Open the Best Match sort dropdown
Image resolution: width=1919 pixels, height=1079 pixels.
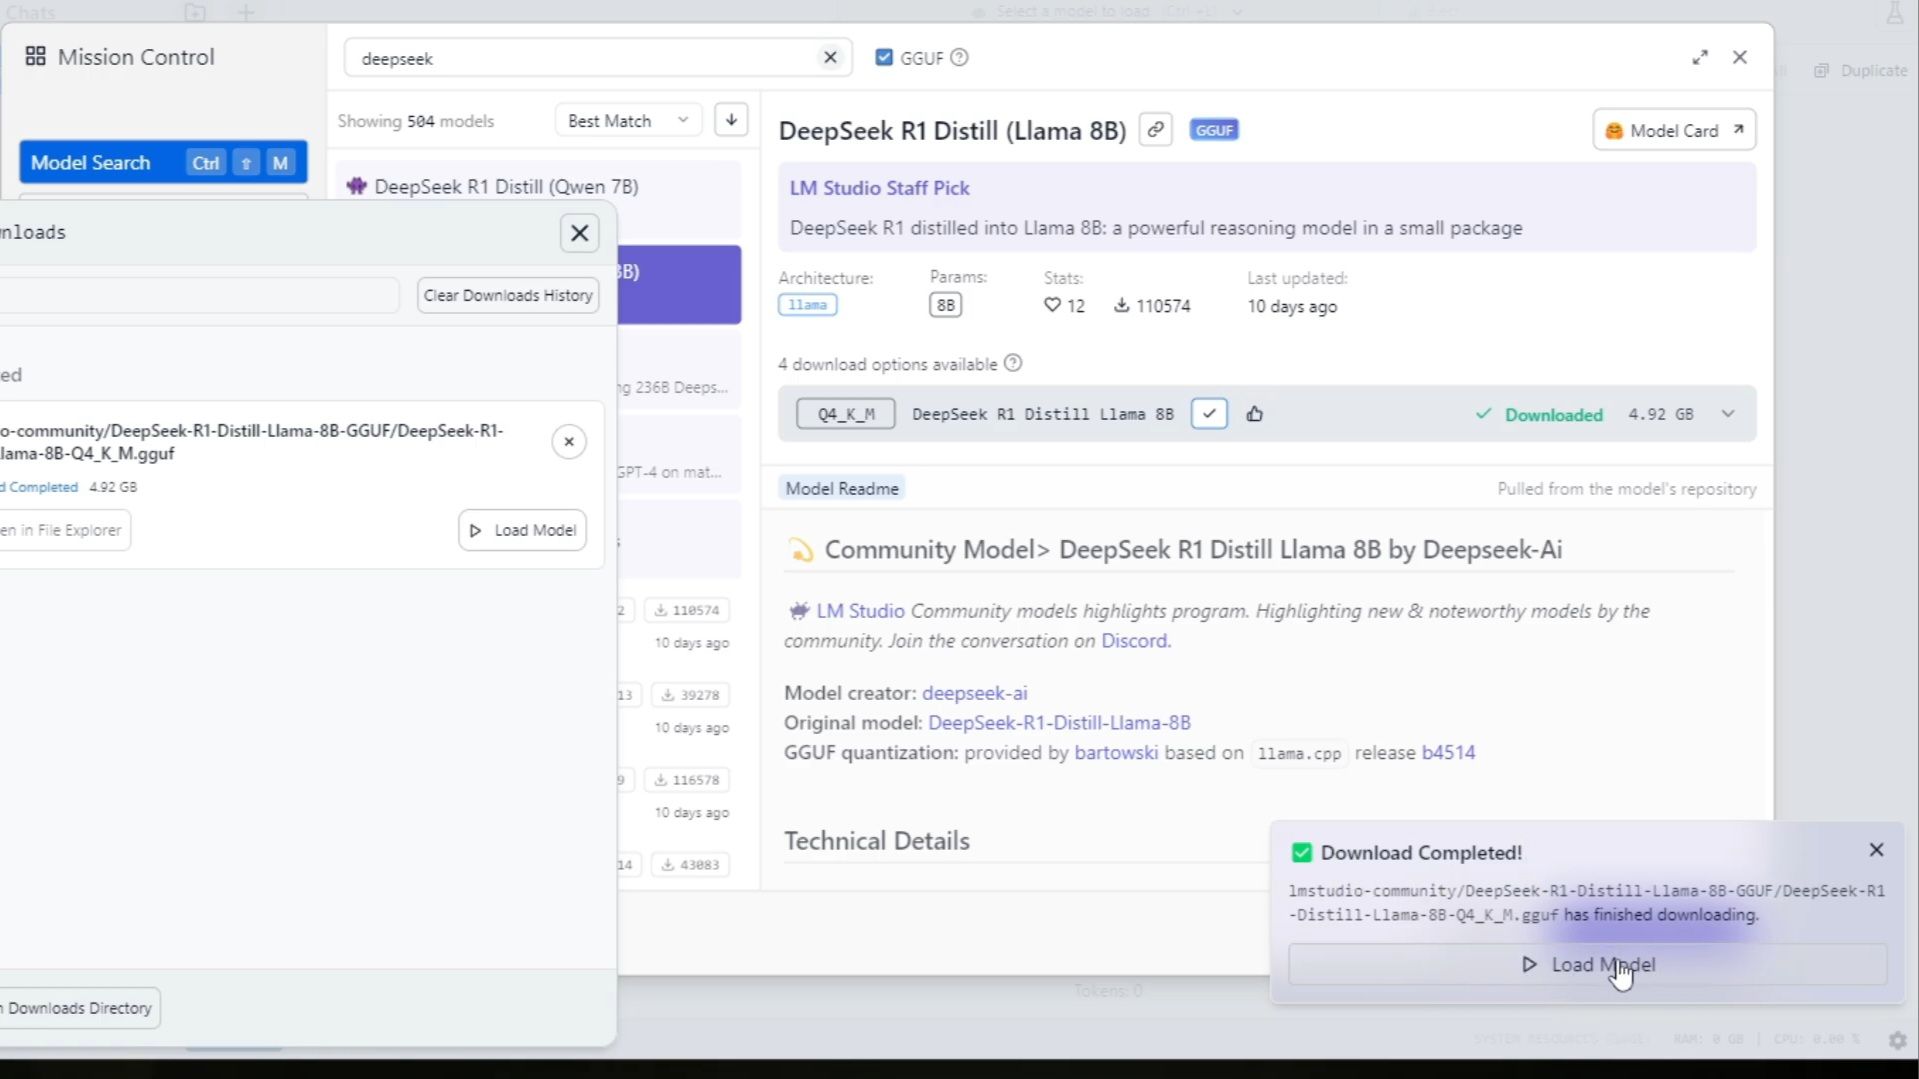coord(628,120)
